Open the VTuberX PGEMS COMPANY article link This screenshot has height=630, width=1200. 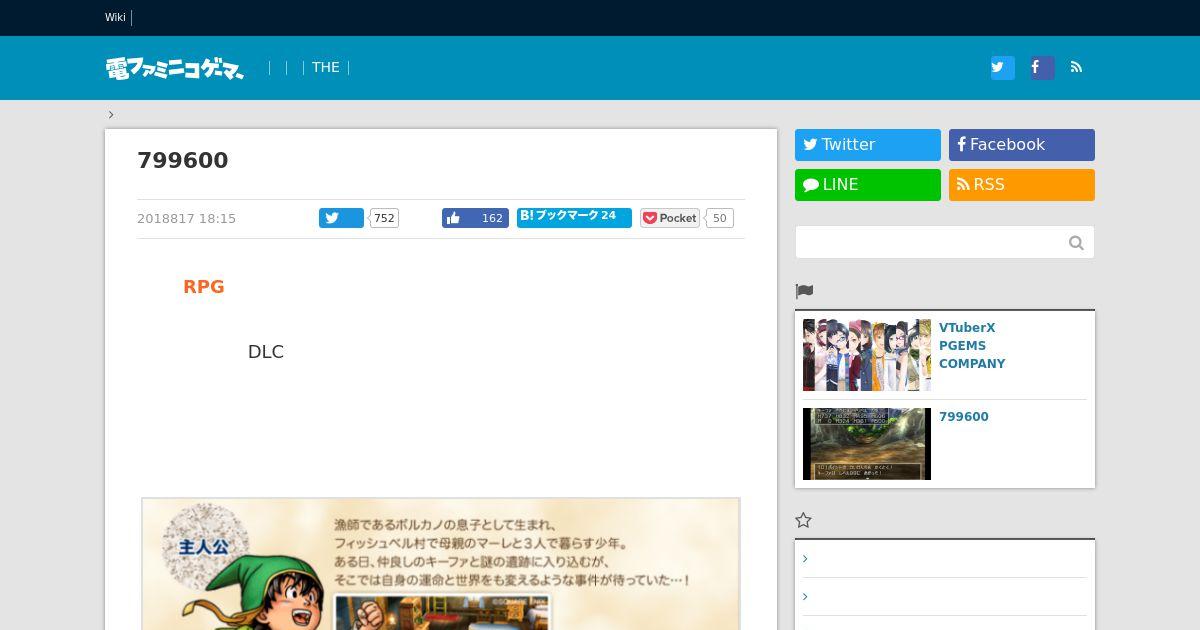click(x=972, y=346)
